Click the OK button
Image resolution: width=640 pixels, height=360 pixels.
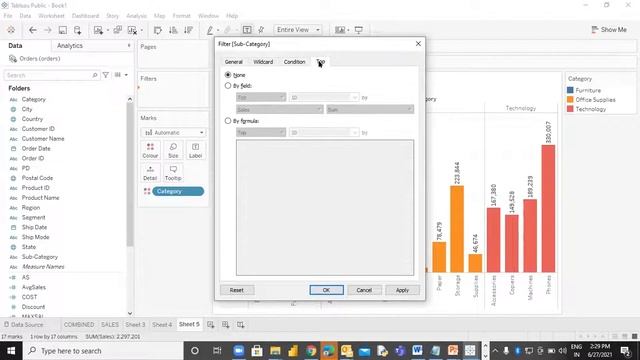(327, 290)
